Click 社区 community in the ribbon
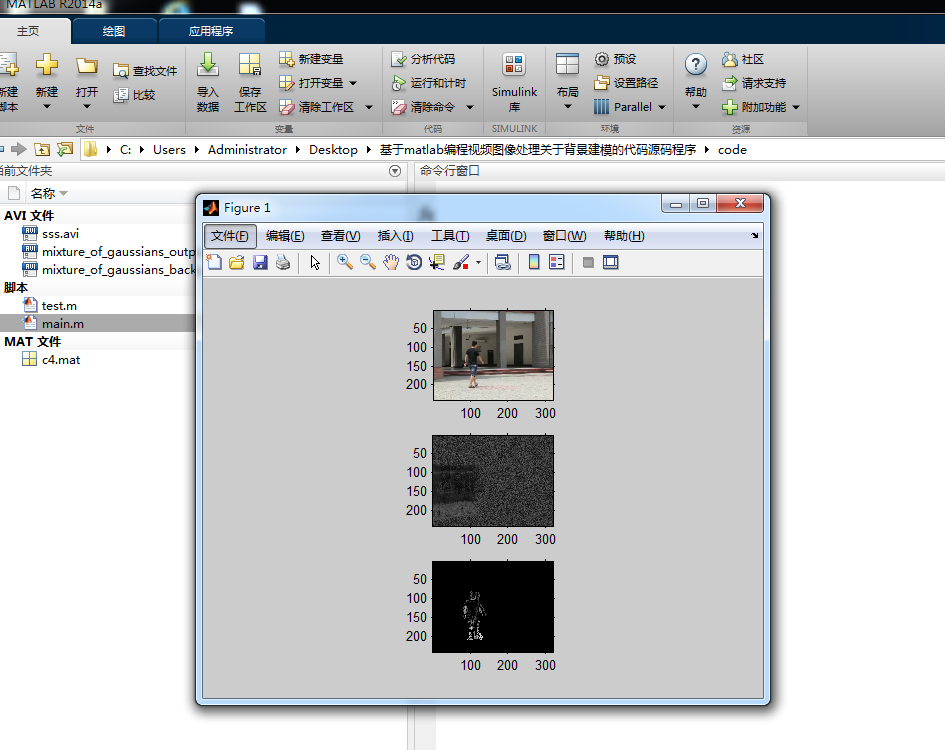This screenshot has height=750, width=945. pos(742,59)
